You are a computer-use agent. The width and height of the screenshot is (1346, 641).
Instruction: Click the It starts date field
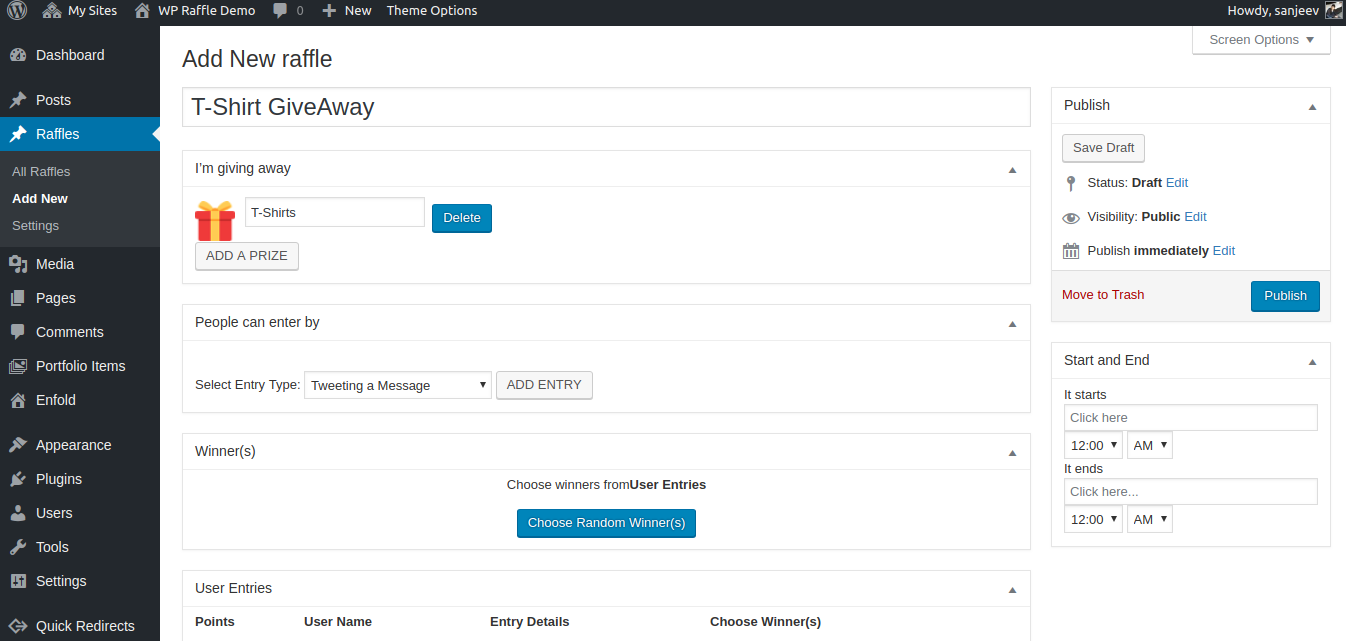pyautogui.click(x=1191, y=417)
